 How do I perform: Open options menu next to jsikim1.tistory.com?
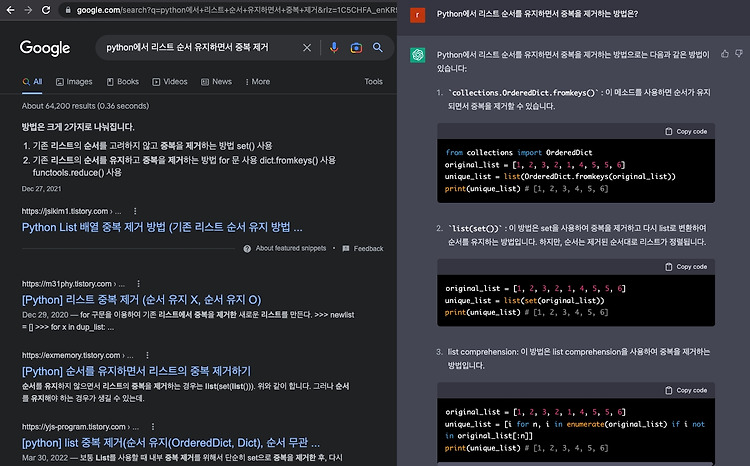click(x=135, y=211)
